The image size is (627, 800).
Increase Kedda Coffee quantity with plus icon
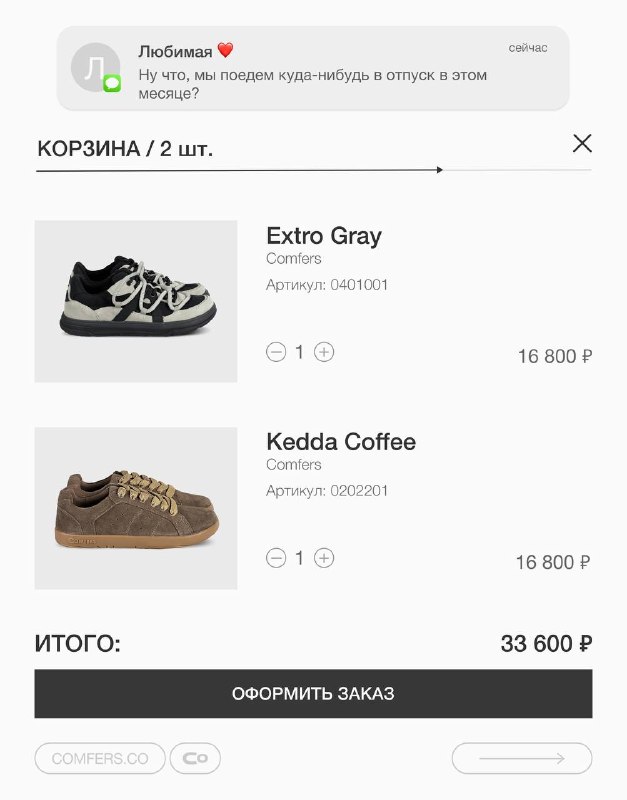tap(324, 558)
